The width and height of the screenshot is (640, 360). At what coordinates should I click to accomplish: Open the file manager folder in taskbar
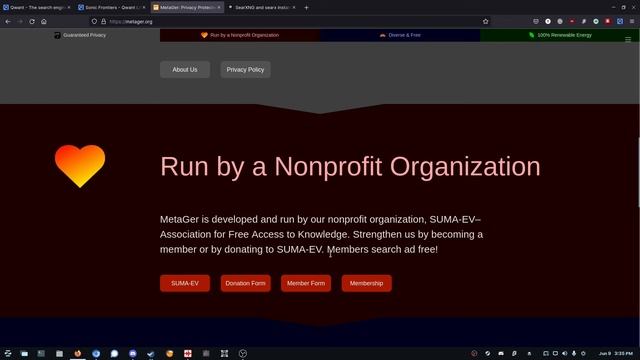59,353
